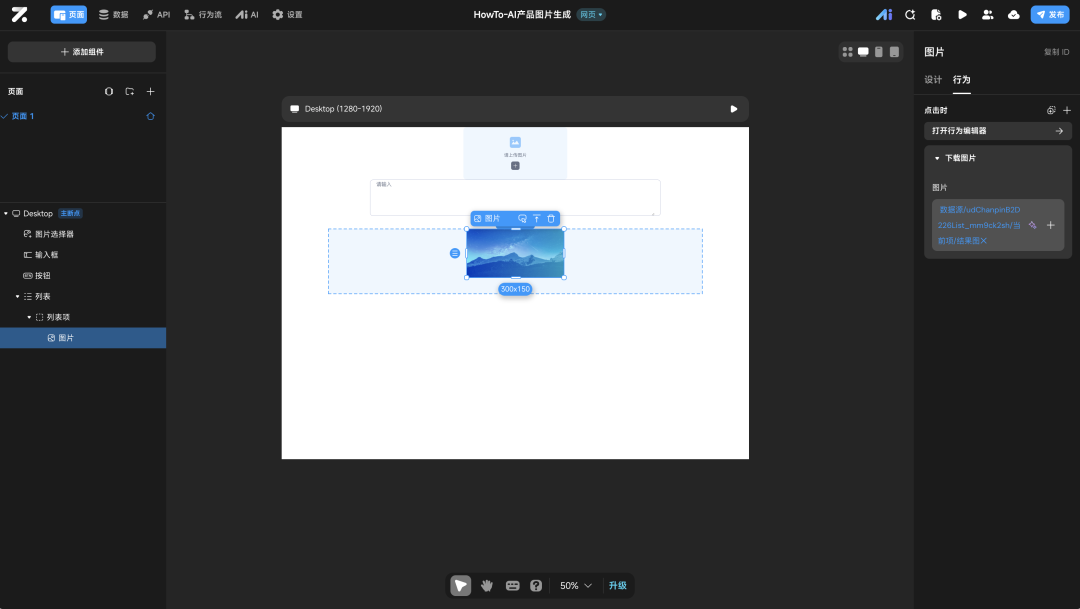Open the help question mark icon
Viewport: 1080px width, 609px height.
point(536,586)
